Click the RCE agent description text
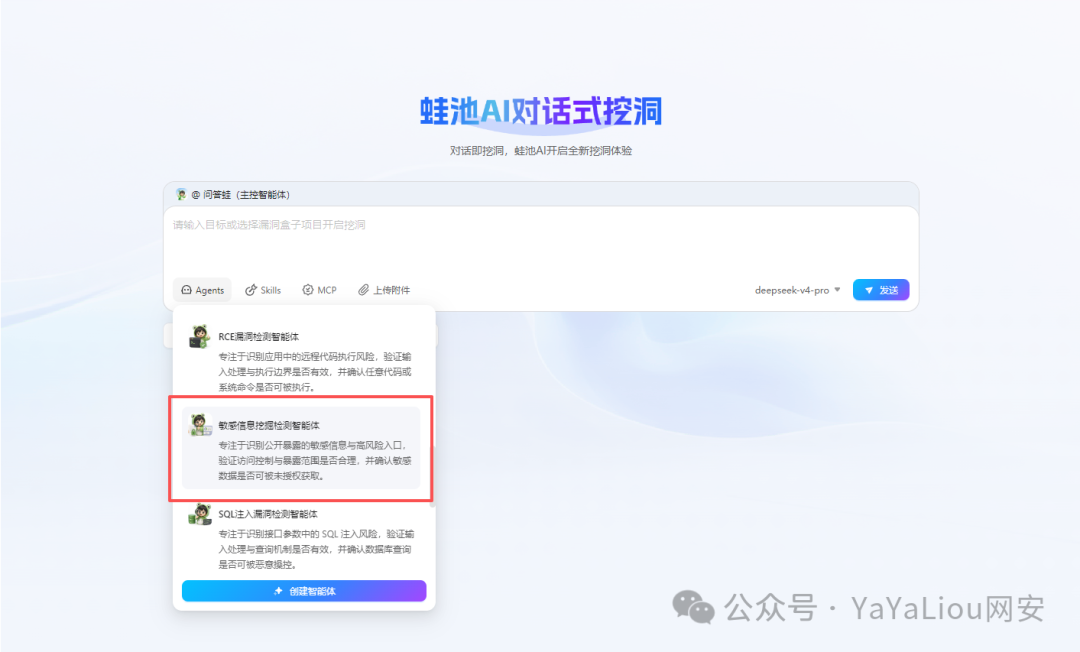1080x652 pixels. tap(315, 372)
